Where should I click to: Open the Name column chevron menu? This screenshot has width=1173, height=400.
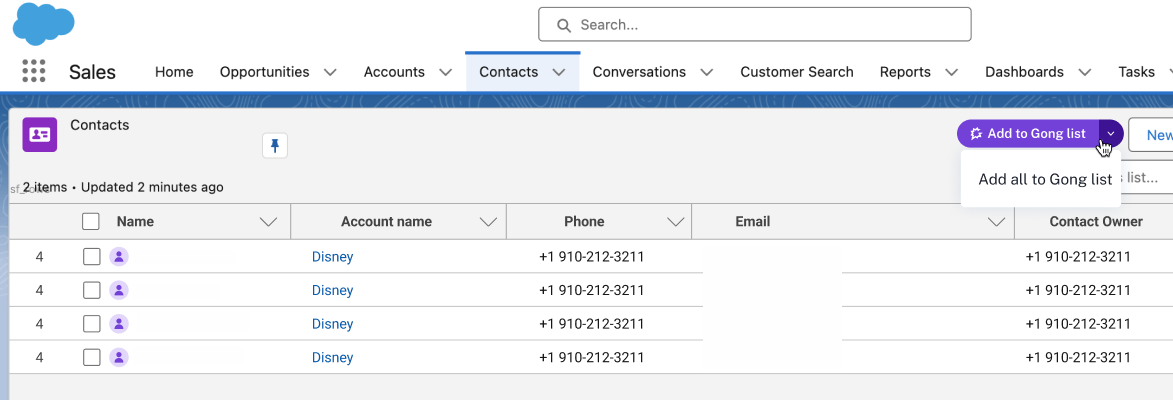pos(268,222)
